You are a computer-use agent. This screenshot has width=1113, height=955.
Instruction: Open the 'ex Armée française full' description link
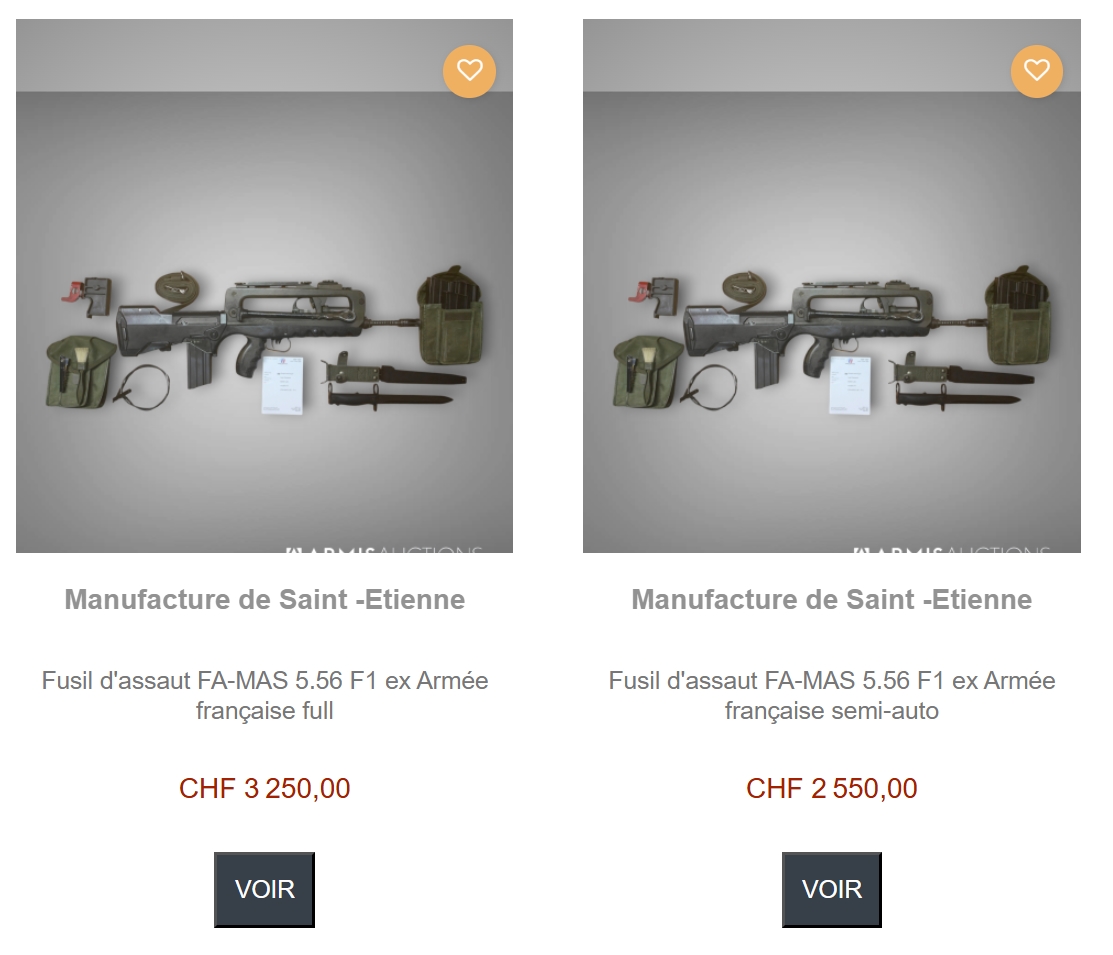click(x=264, y=696)
